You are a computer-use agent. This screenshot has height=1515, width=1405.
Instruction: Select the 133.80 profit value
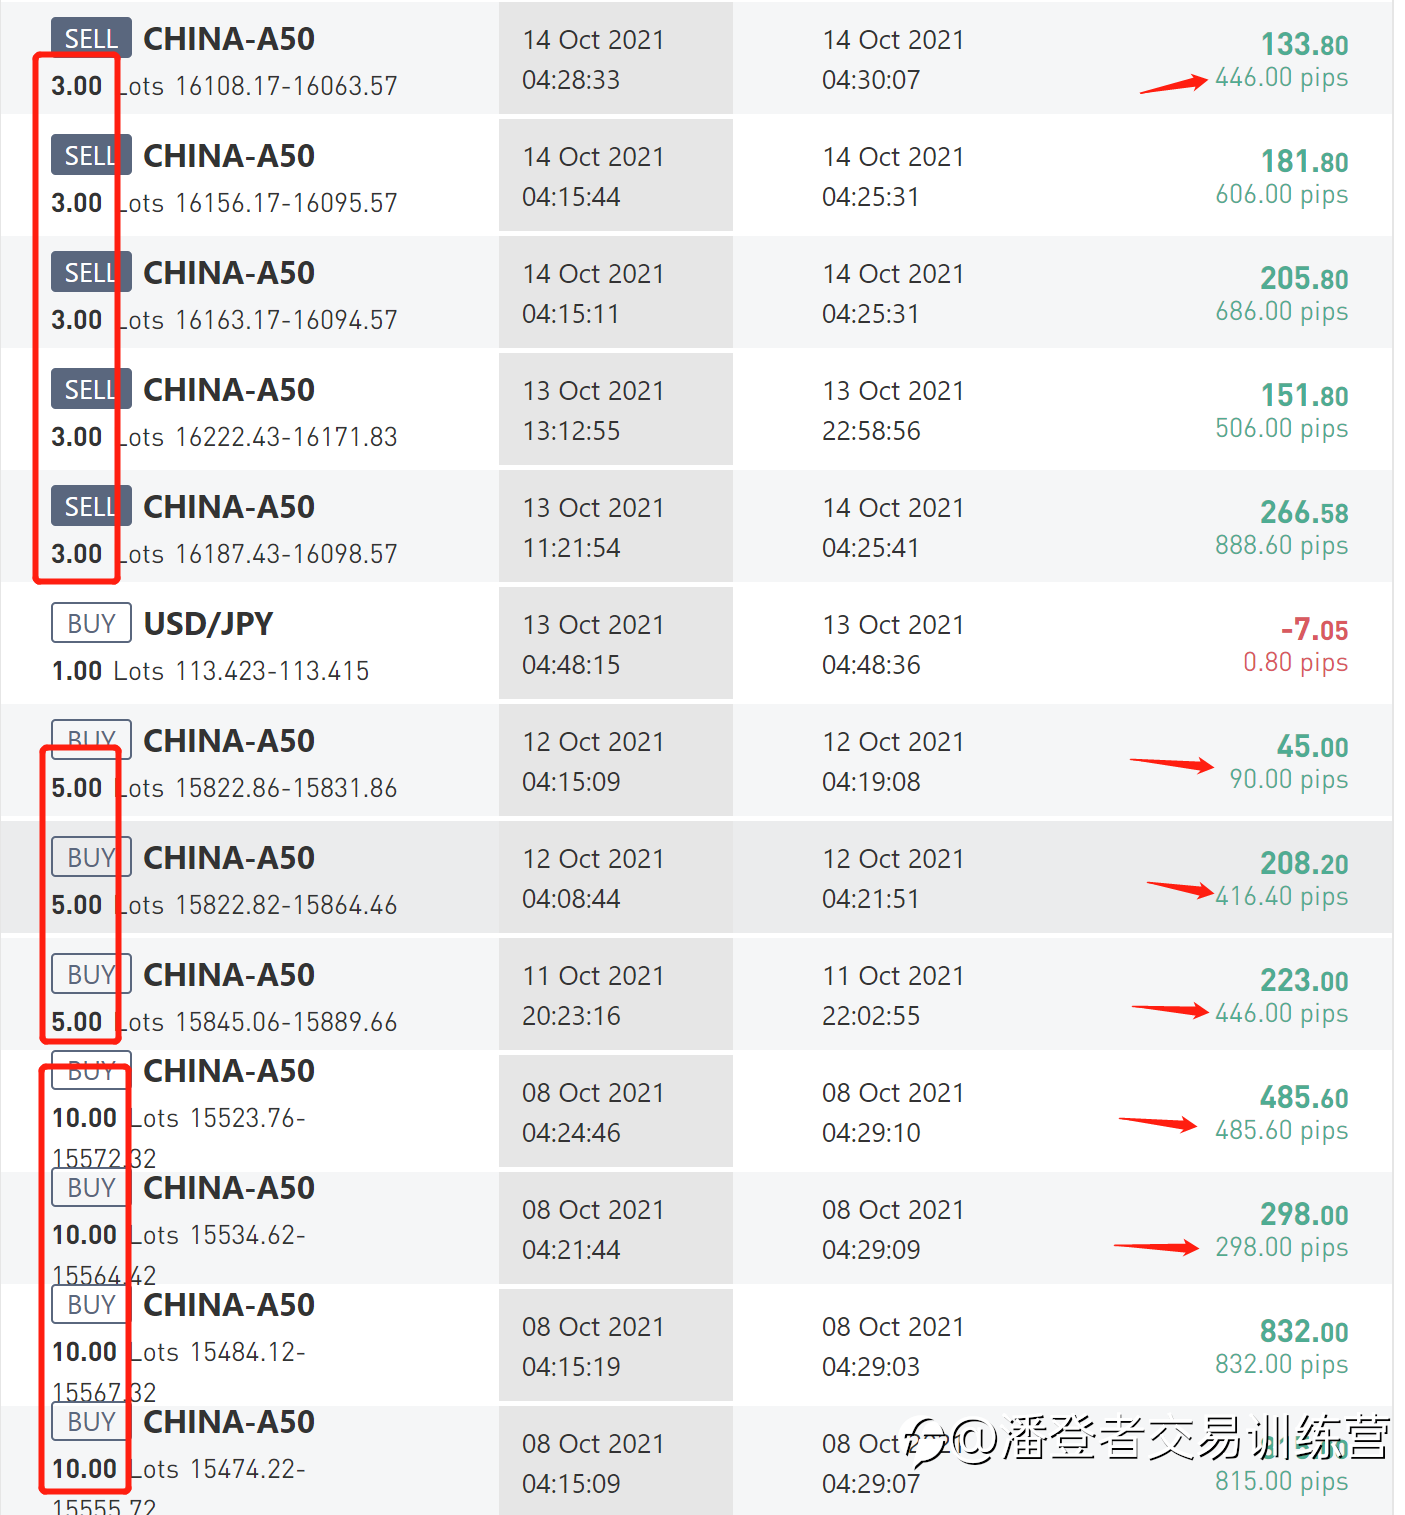pos(1304,44)
